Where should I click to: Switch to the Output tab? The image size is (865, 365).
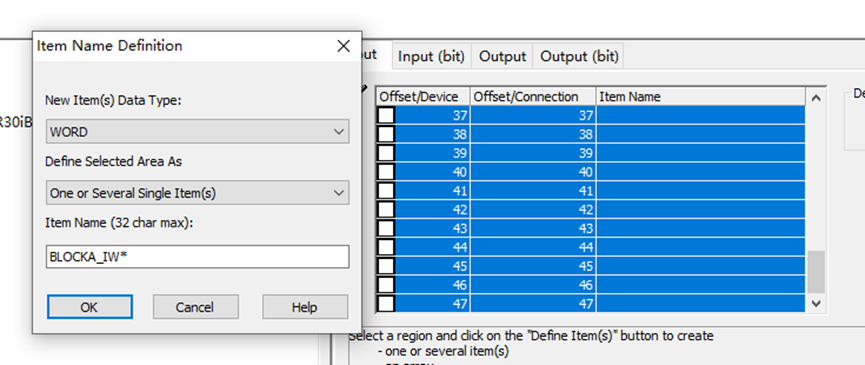pos(502,56)
